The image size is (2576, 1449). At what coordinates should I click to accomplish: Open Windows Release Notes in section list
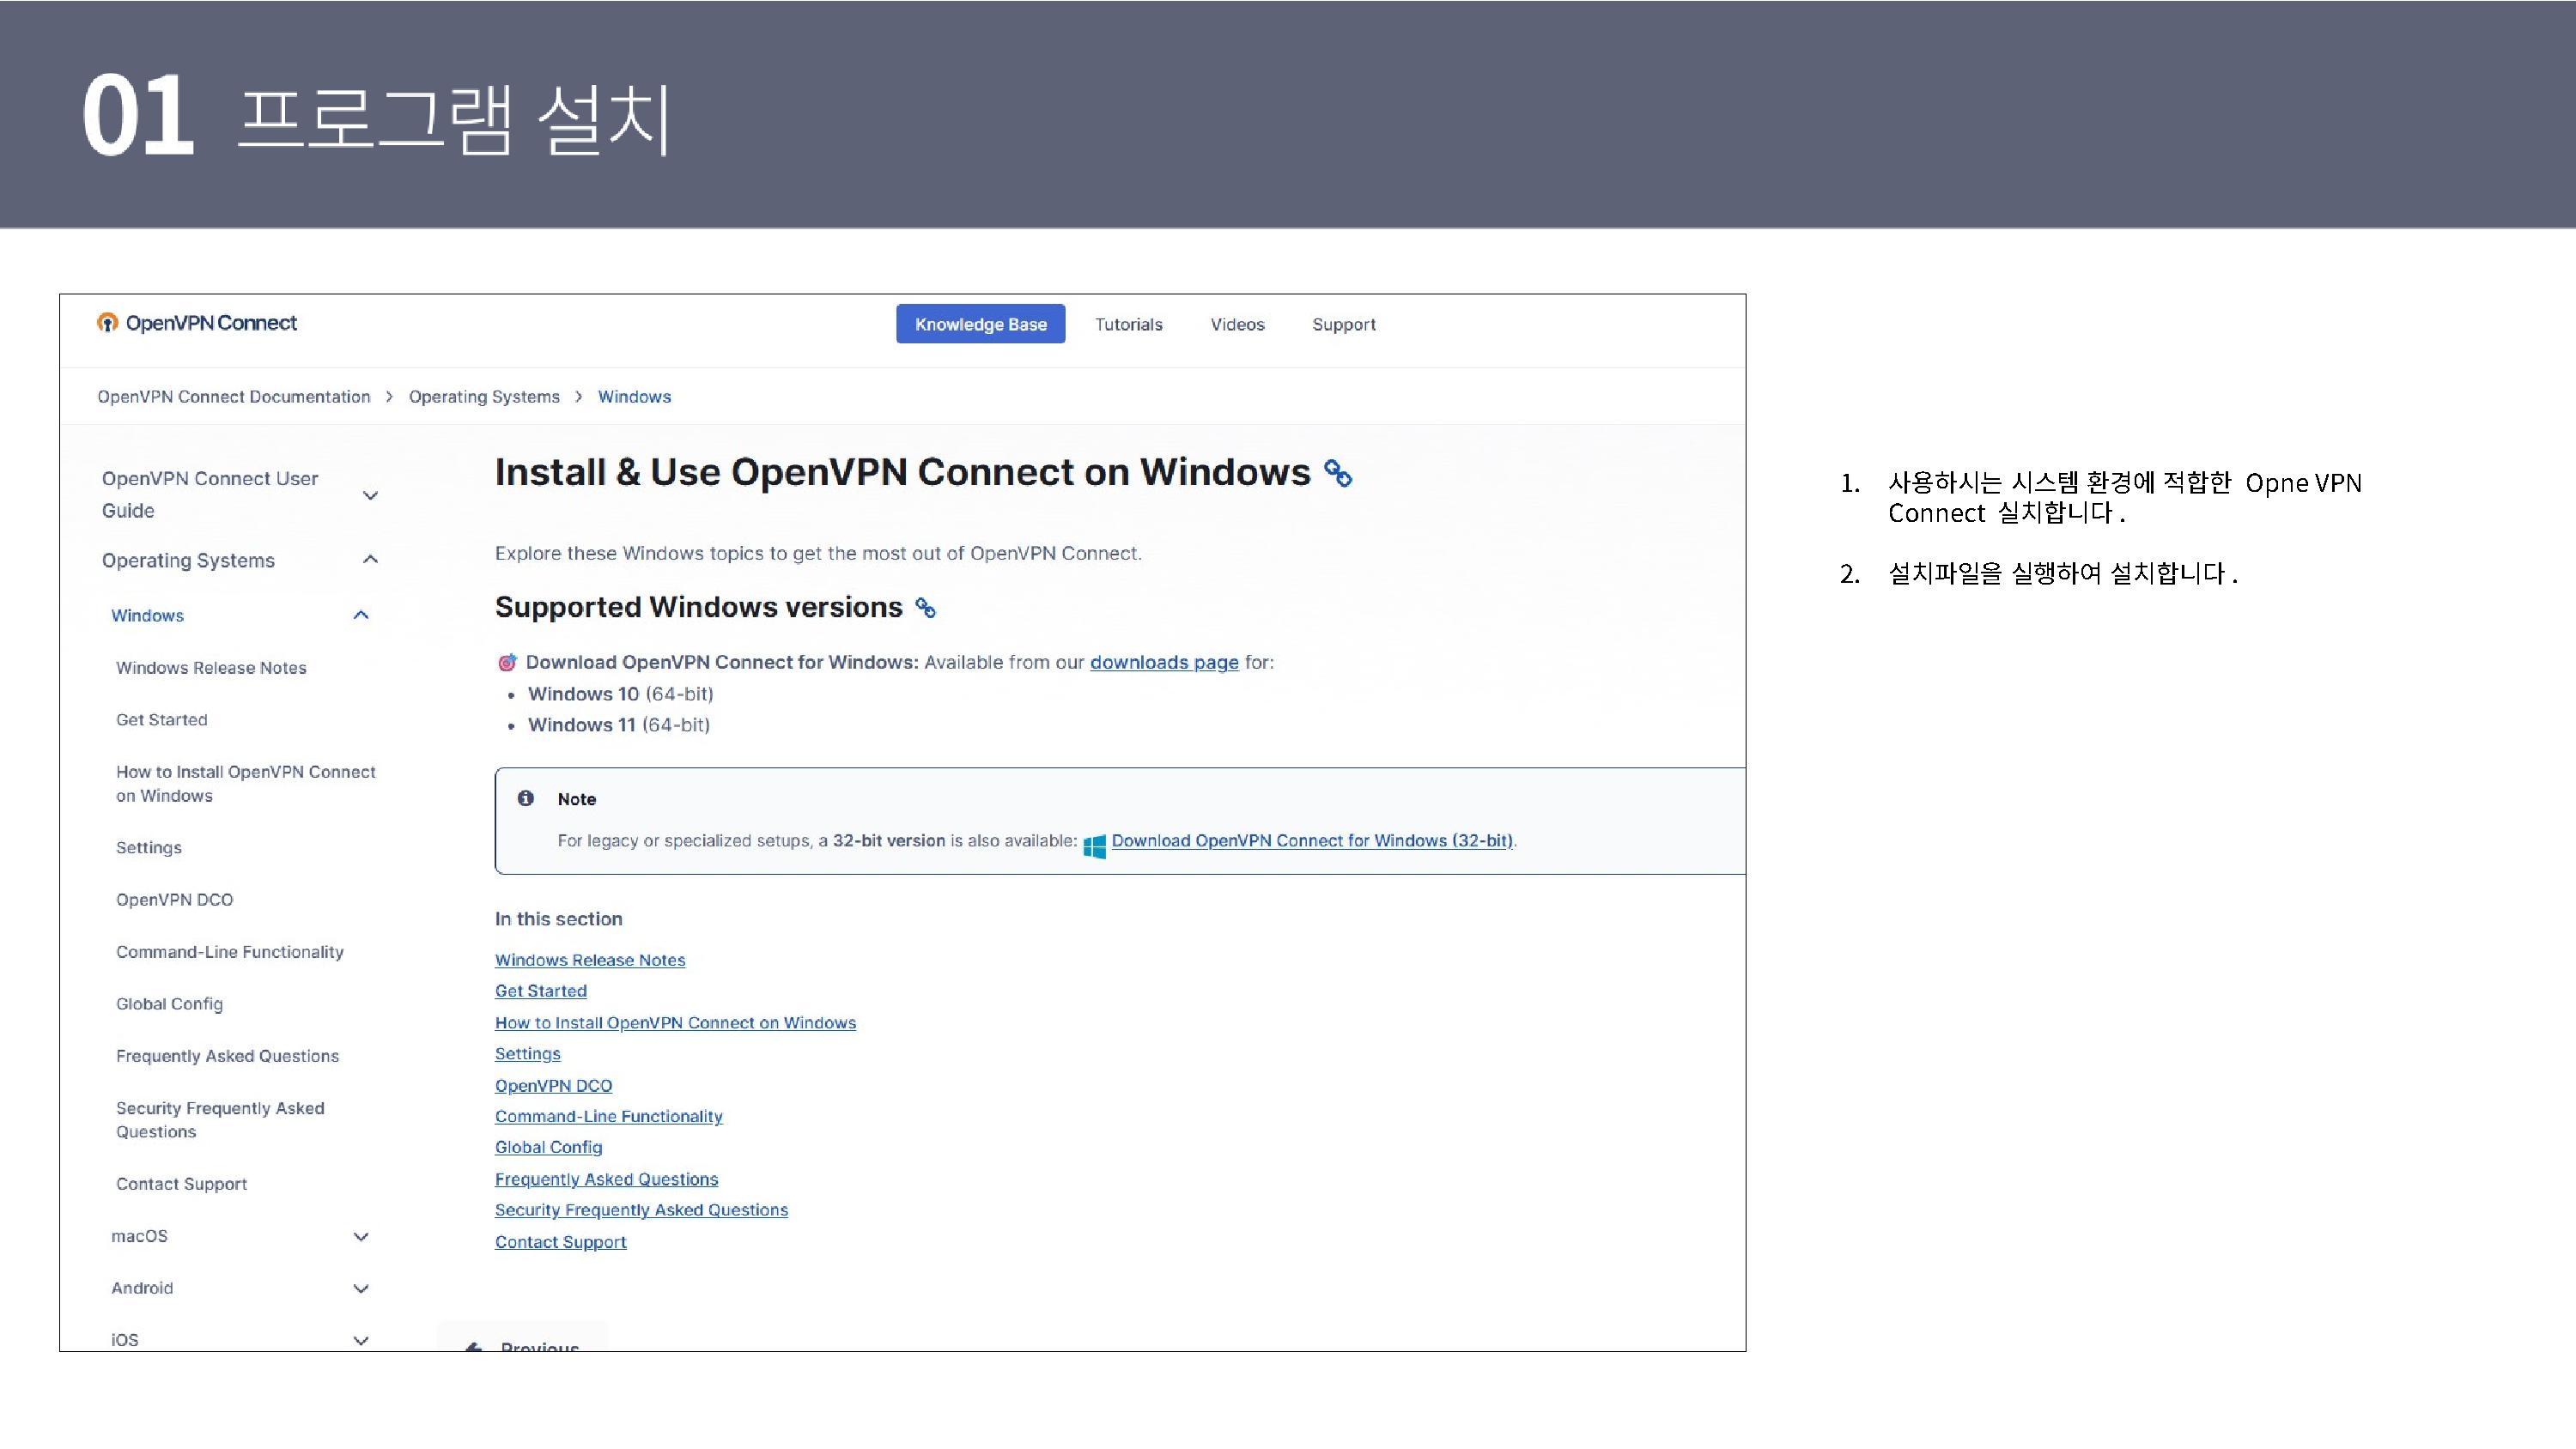590,960
